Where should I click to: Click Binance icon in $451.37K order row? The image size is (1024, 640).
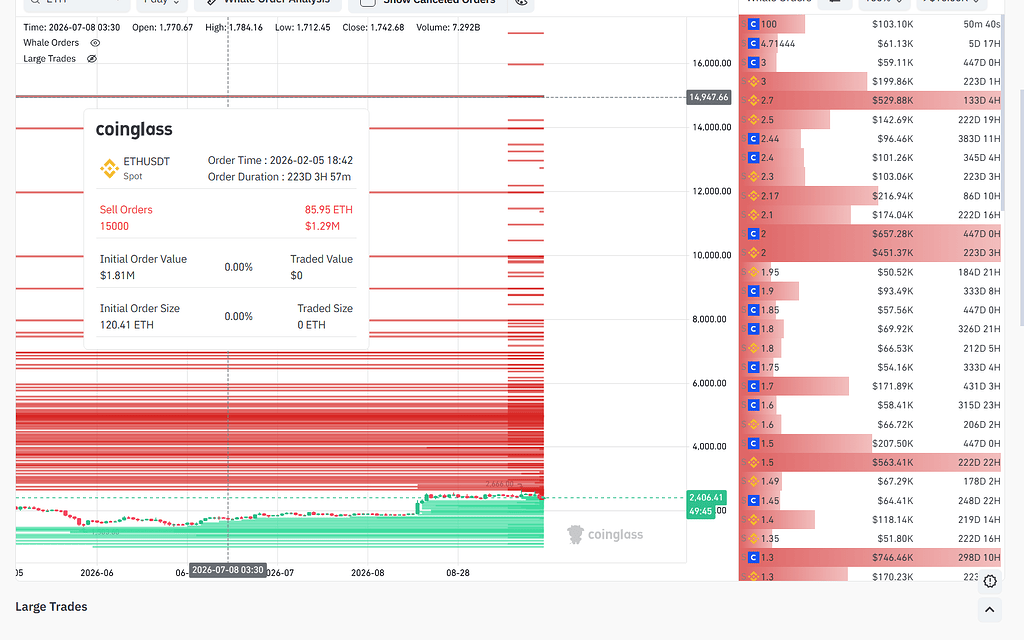tap(753, 253)
